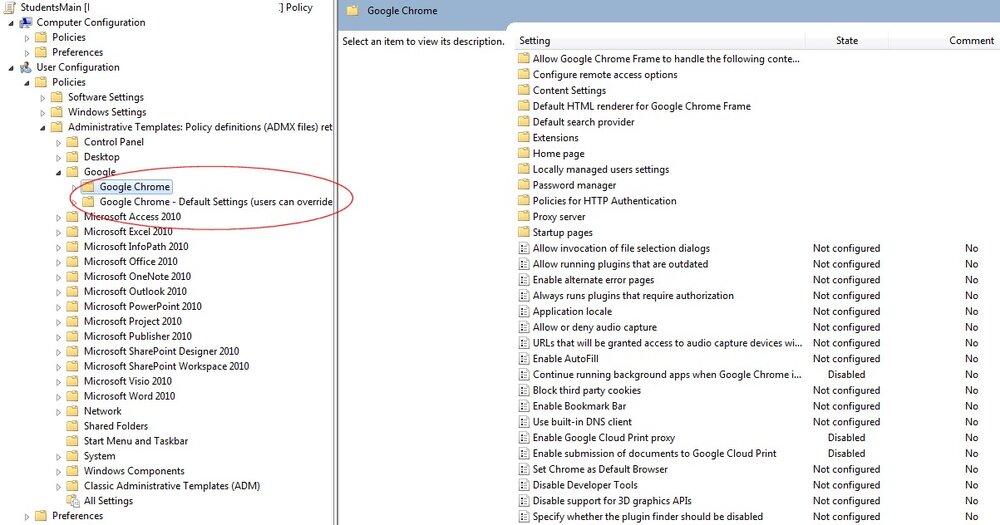1000x525 pixels.
Task: Select Desktop in the tree
Action: [x=101, y=156]
